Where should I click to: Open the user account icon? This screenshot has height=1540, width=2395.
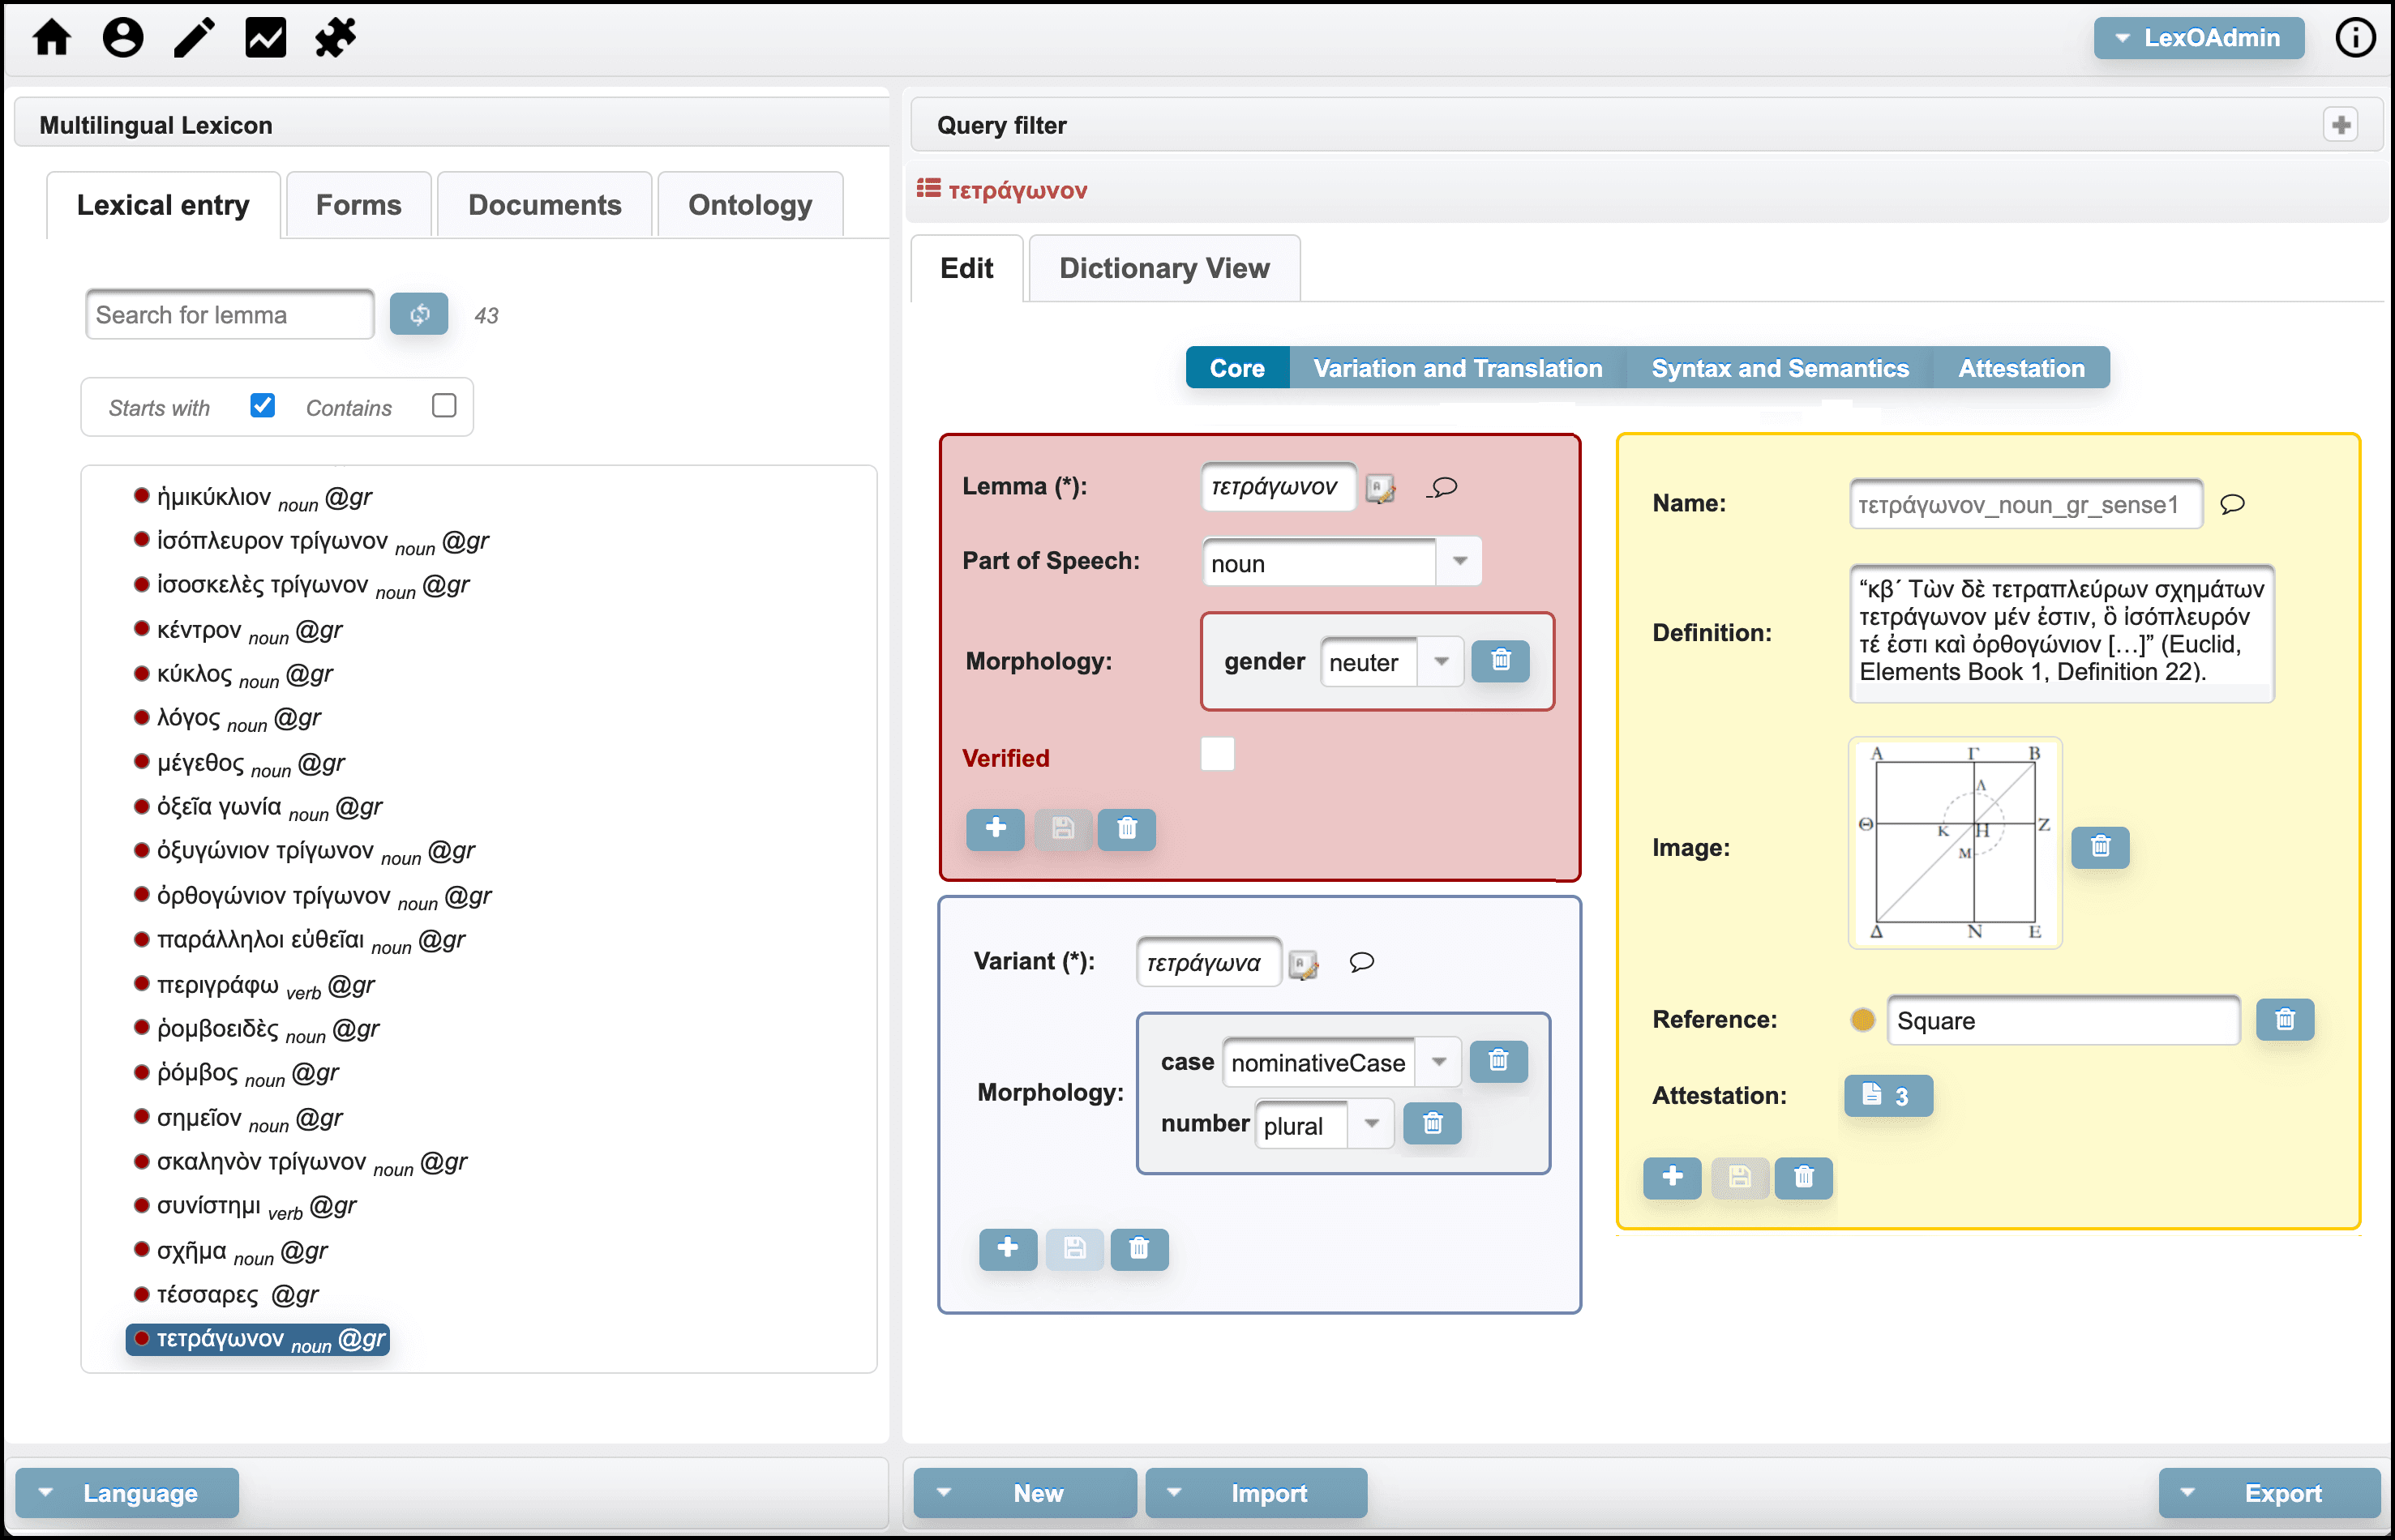(123, 38)
